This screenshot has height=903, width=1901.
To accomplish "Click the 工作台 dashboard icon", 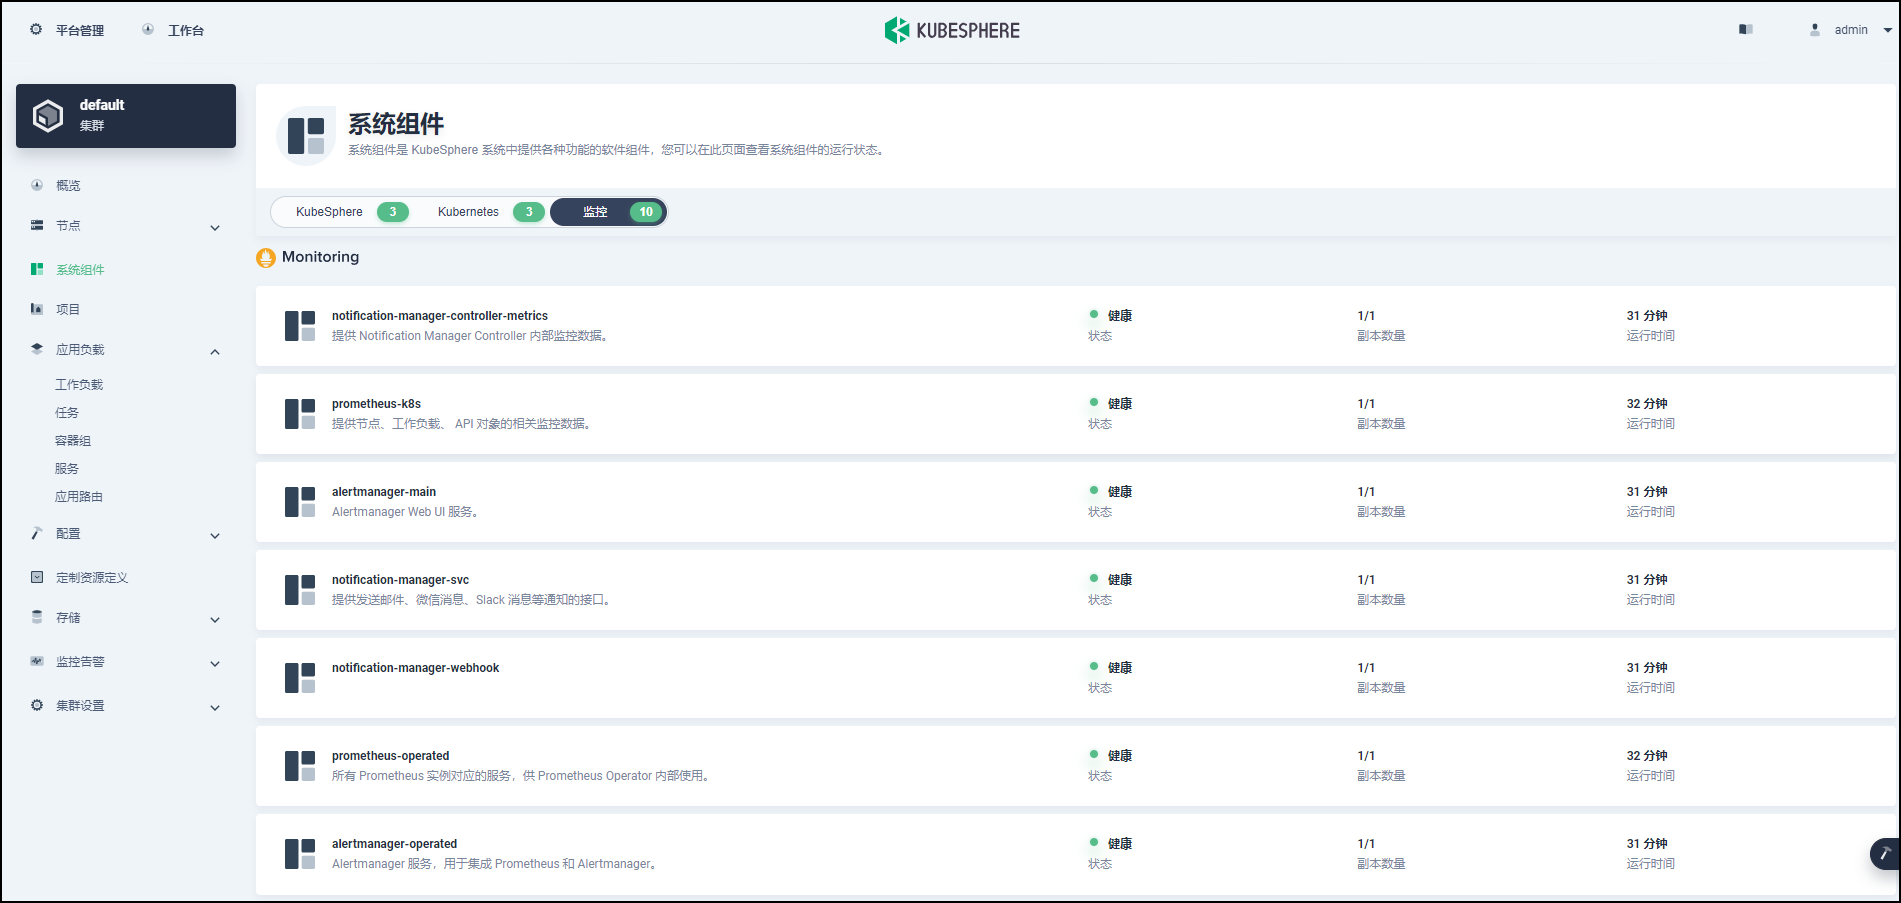I will 148,29.
